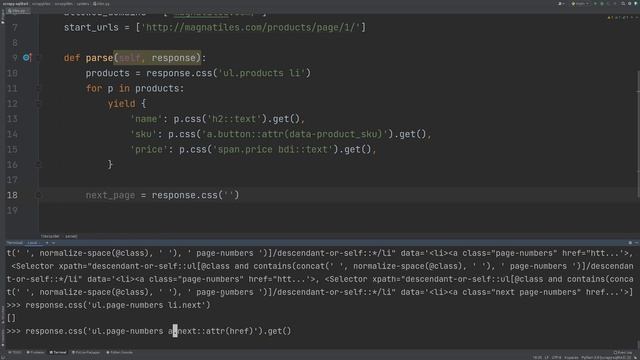Switch to the tiles.py editor tab
The image size is (640, 360).
(18, 11)
